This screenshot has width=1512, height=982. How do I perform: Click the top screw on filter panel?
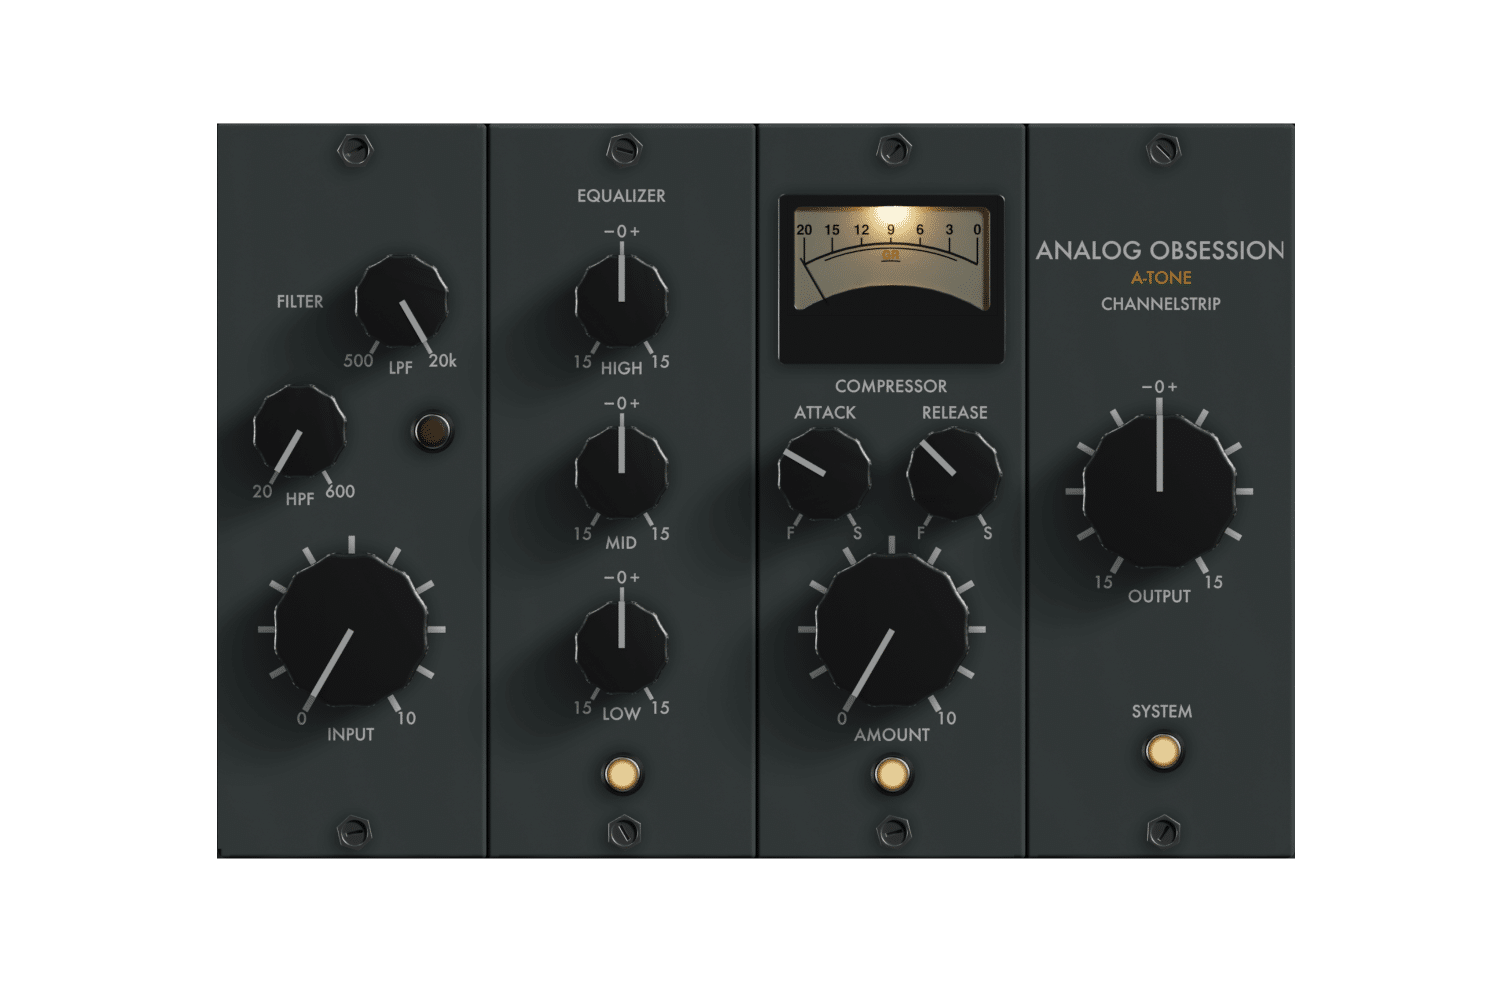tap(354, 150)
